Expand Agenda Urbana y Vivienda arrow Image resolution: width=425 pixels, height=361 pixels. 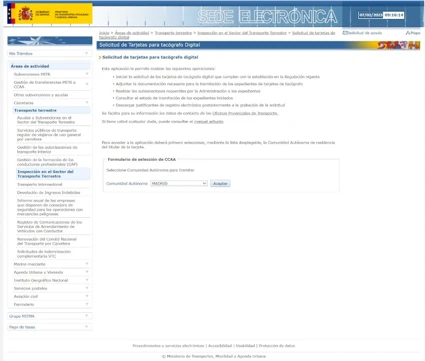87,272
